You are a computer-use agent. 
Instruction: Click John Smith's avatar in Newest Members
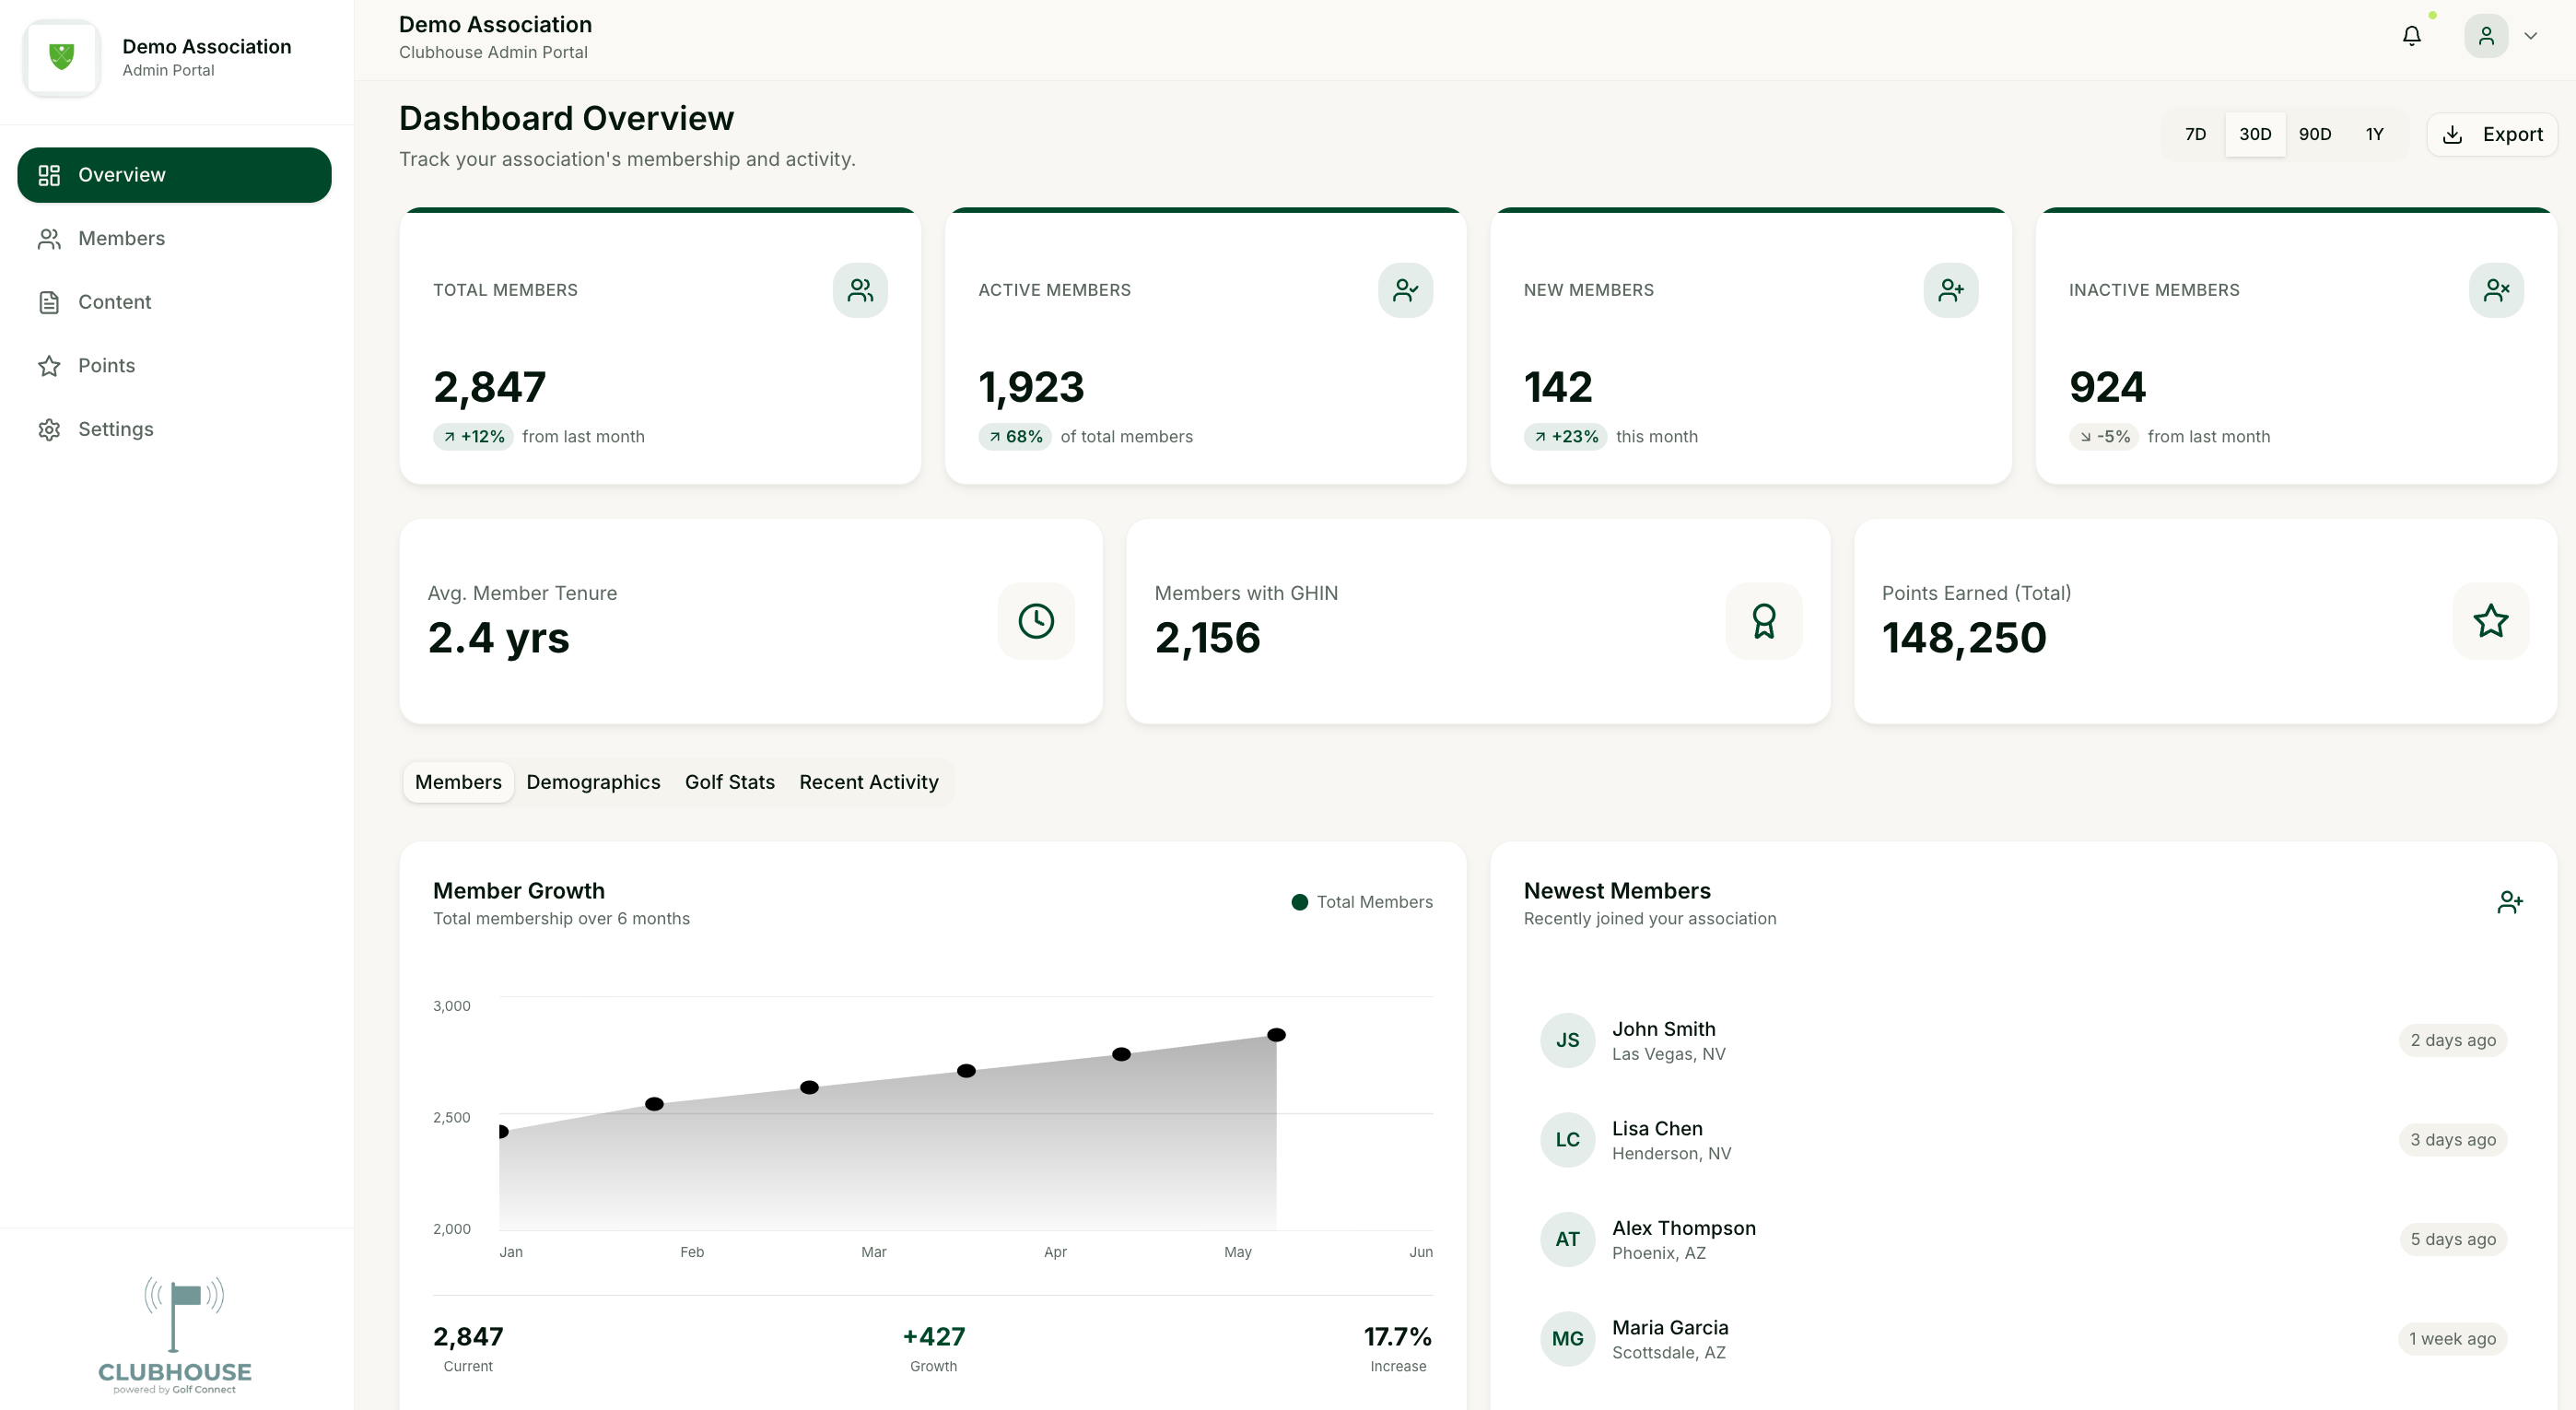(1567, 1040)
